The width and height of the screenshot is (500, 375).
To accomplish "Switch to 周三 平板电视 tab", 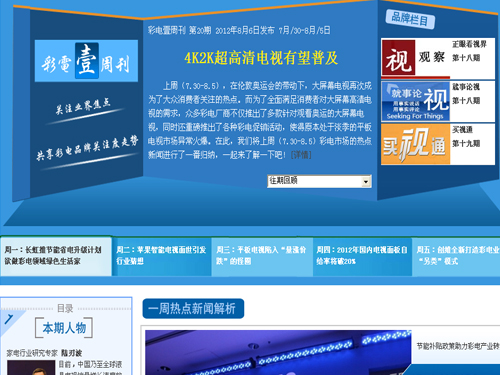I will point(262,256).
